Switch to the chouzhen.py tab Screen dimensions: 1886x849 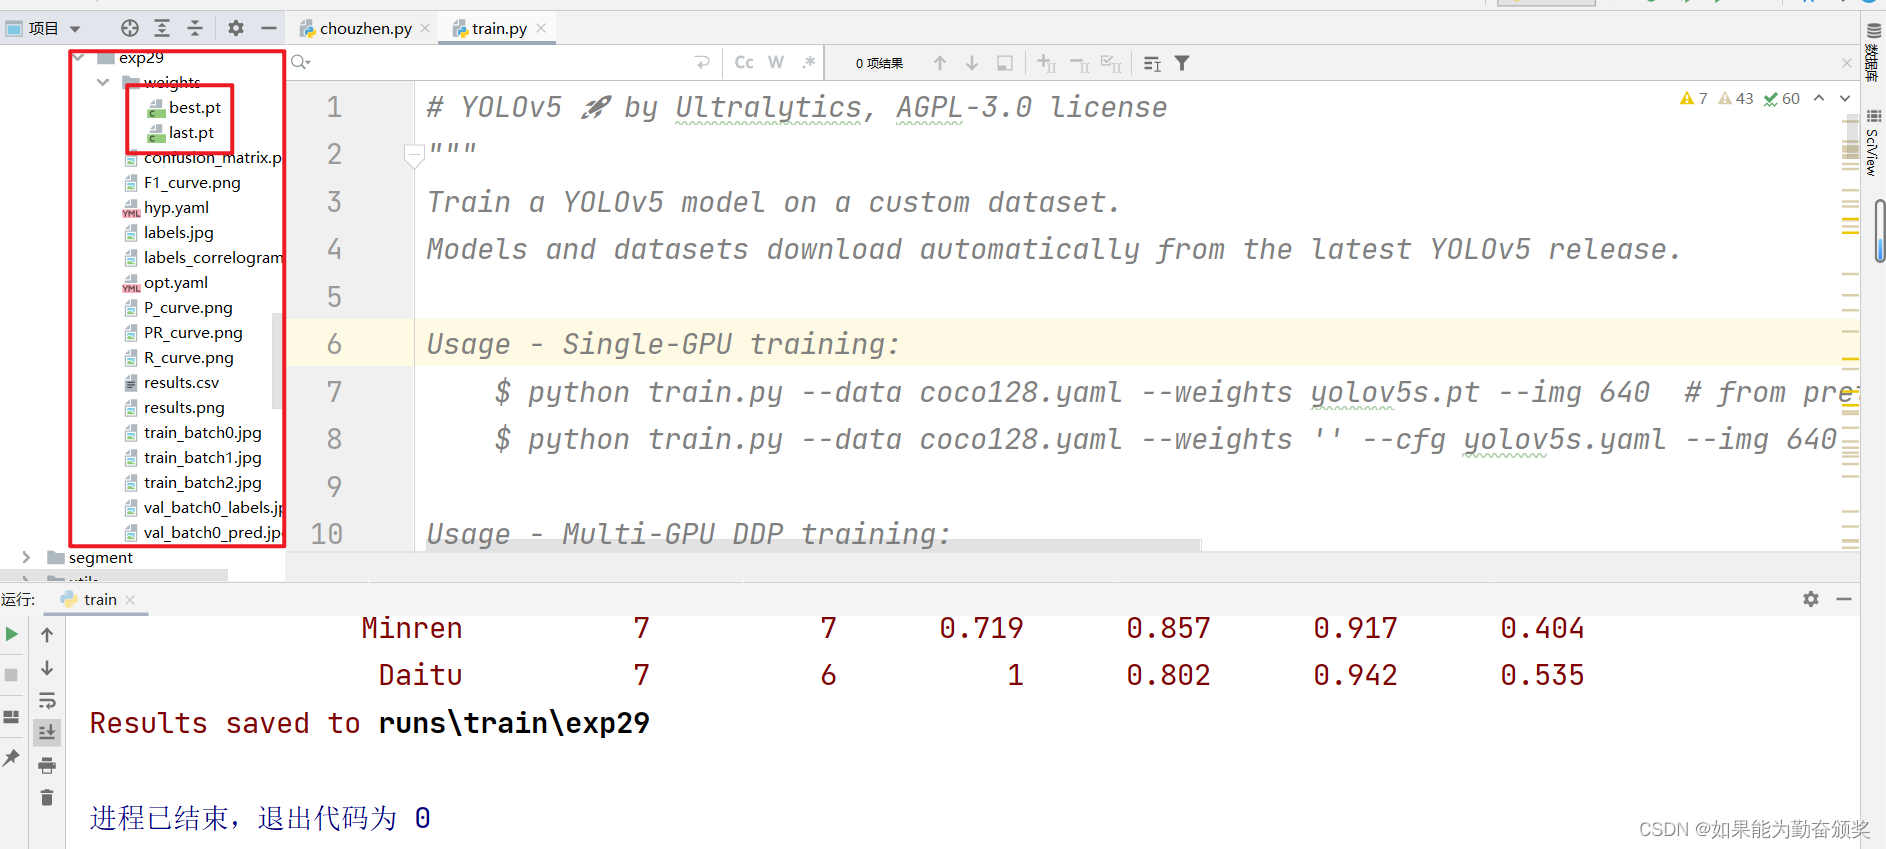tap(365, 28)
